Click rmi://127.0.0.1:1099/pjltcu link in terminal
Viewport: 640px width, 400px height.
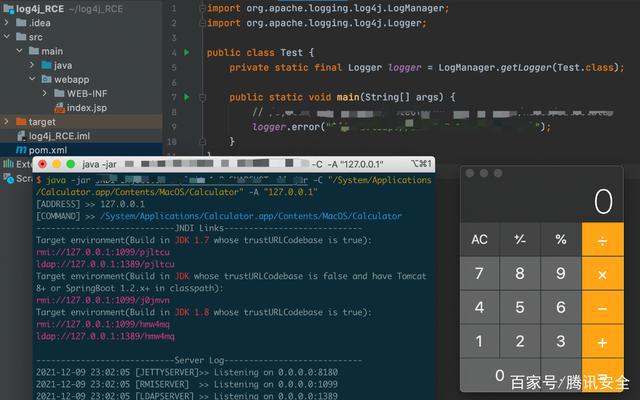[103, 252]
